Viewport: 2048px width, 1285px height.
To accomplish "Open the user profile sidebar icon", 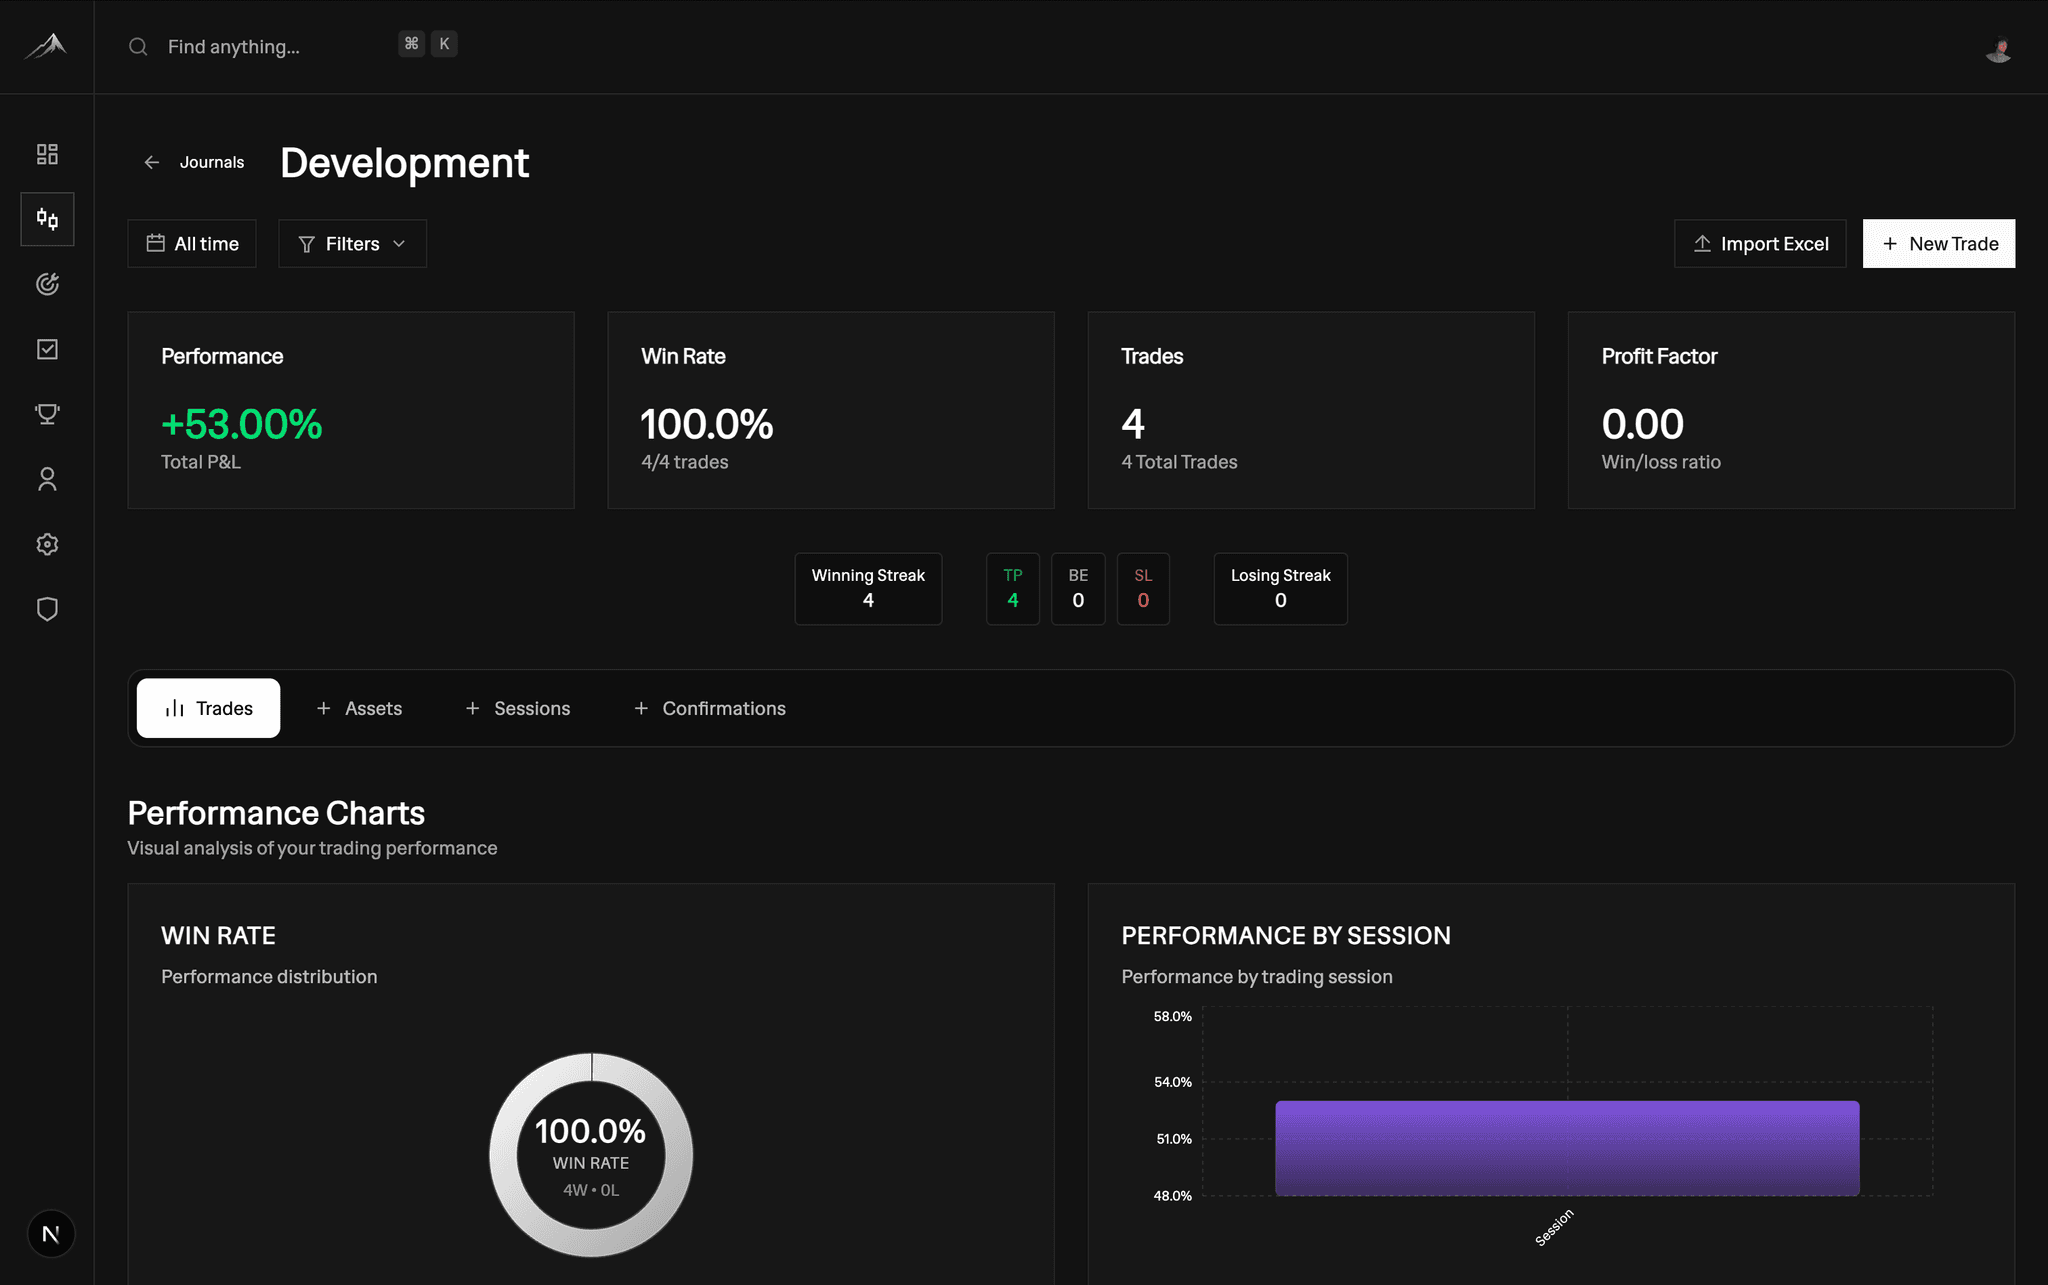I will pos(47,479).
